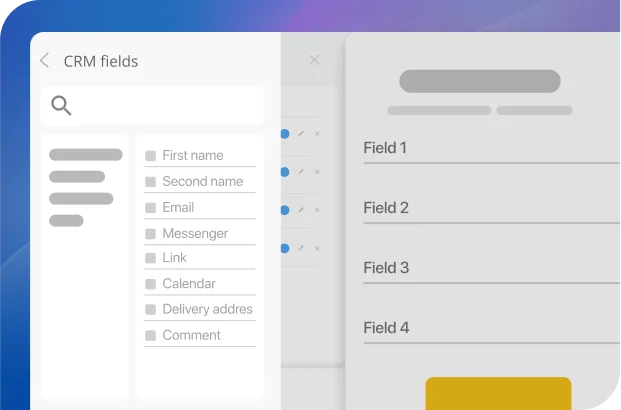This screenshot has height=410, width=621.
Task: Toggle the Delivery address checkbox
Action: pyautogui.click(x=150, y=310)
